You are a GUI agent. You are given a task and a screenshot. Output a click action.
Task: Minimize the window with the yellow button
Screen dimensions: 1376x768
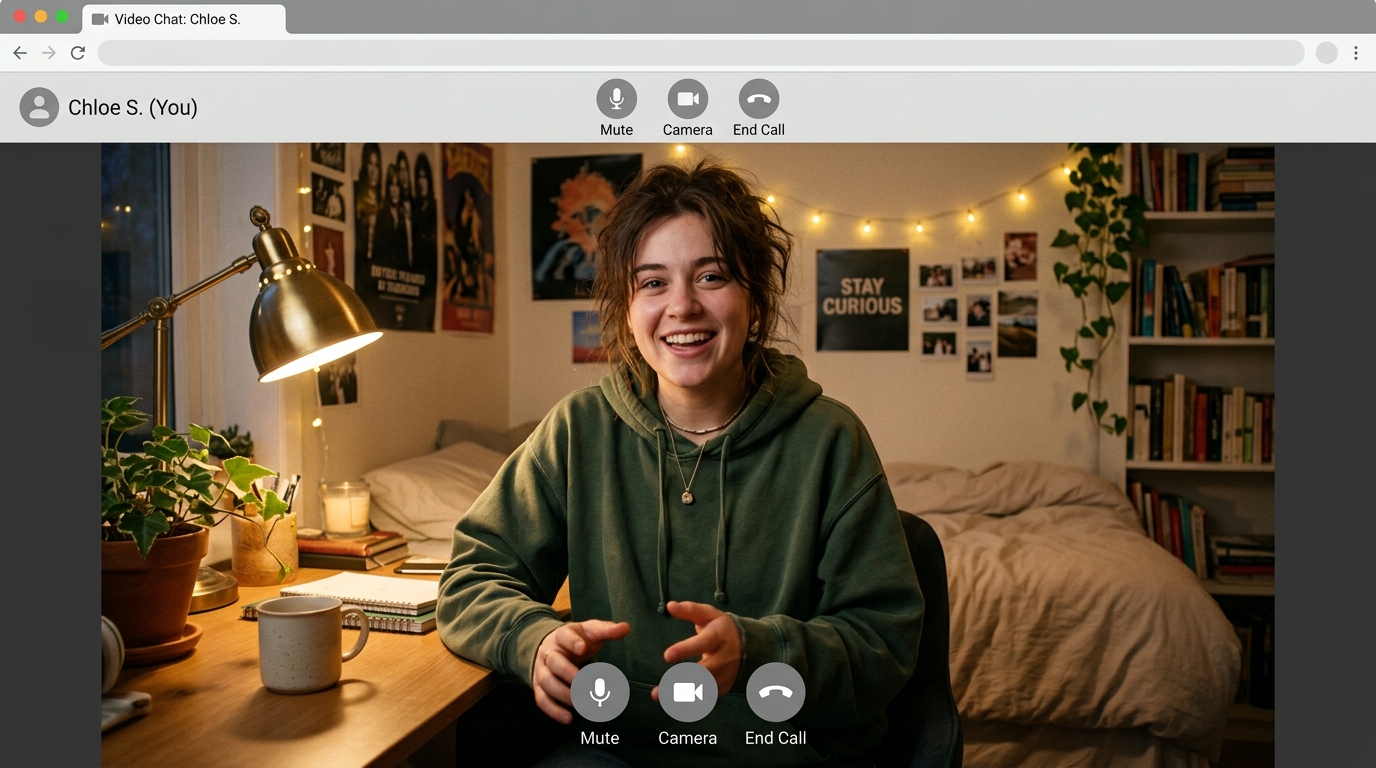pyautogui.click(x=41, y=17)
